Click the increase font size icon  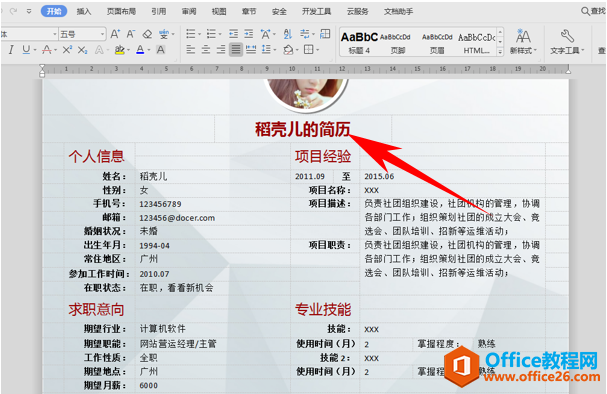point(115,34)
